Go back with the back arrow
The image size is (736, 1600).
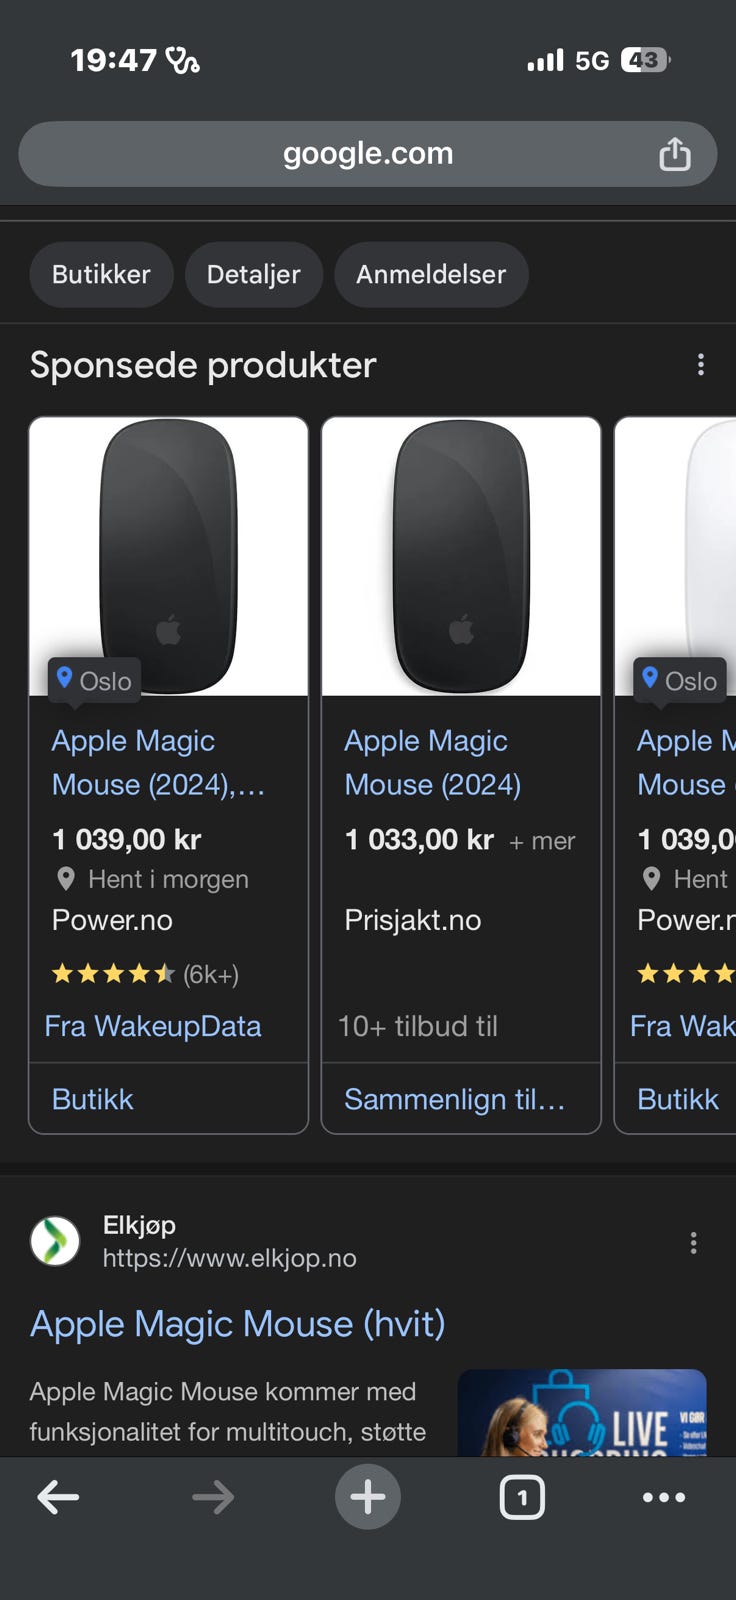pos(58,1497)
